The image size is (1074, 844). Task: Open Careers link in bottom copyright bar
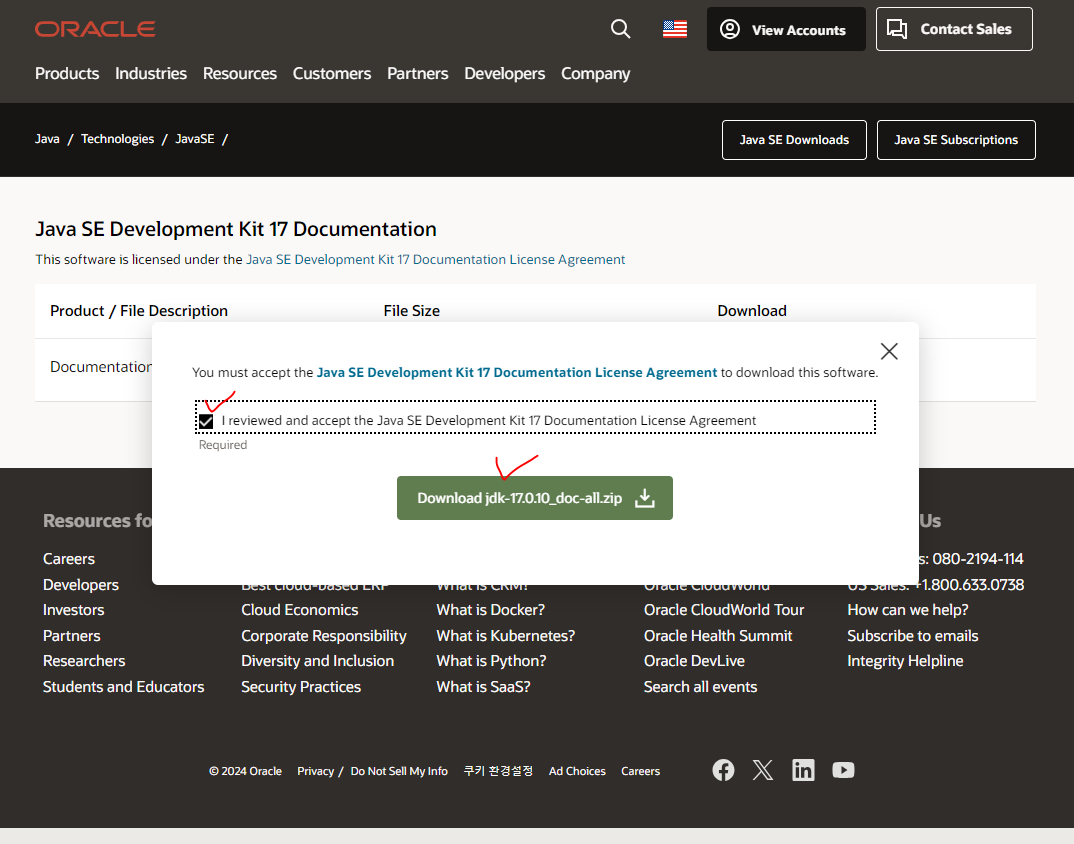click(x=640, y=771)
